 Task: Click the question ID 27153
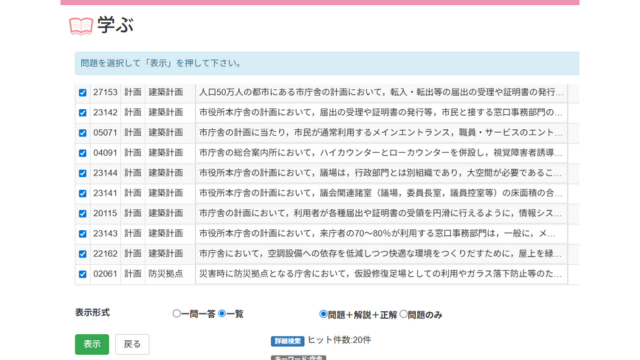(x=105, y=92)
